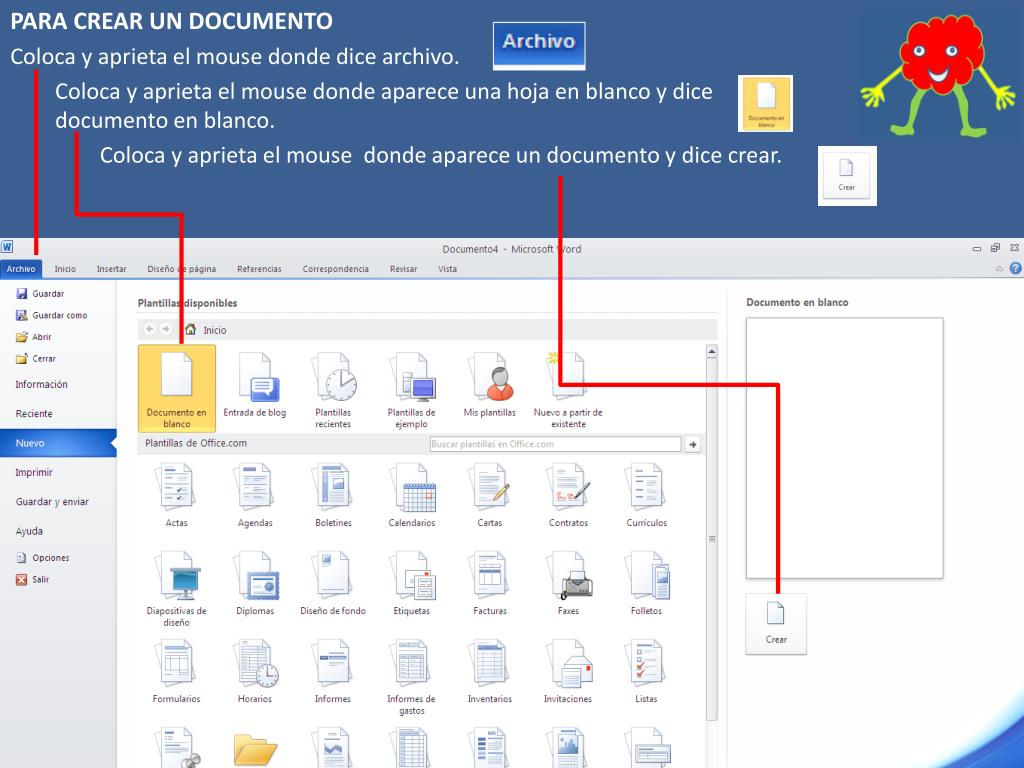Choose Cerrar in the sidebar
Viewport: 1024px width, 768px height.
pos(36,359)
